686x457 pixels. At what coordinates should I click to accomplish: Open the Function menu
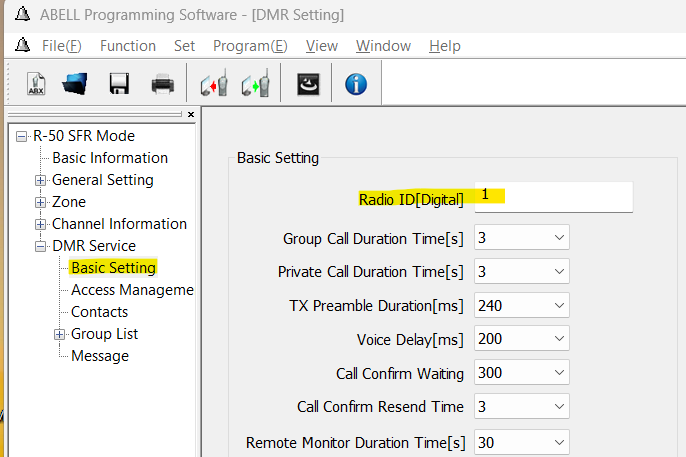pyautogui.click(x=128, y=46)
